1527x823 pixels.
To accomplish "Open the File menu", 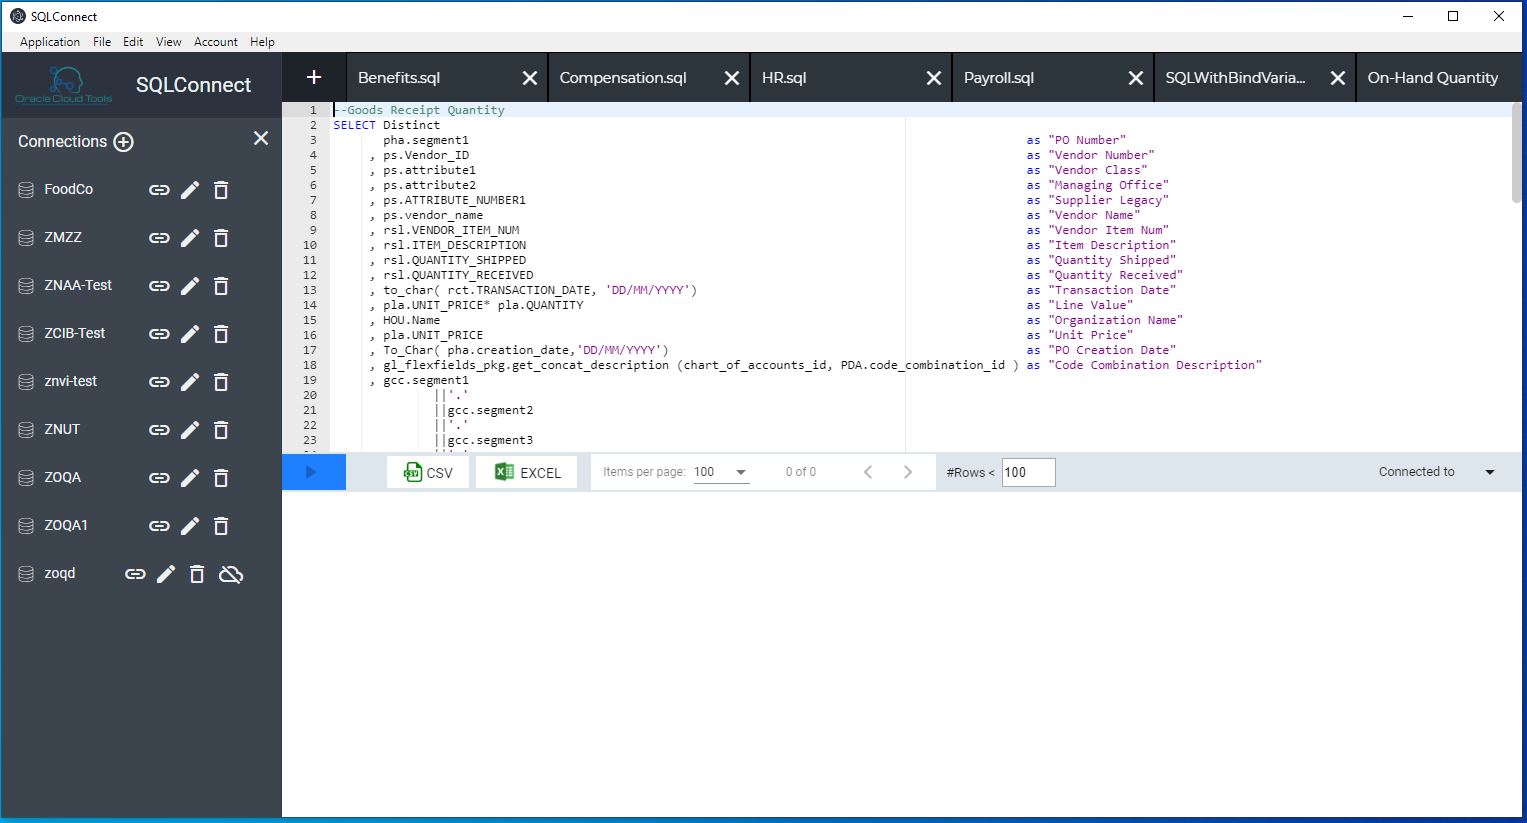I will point(102,42).
